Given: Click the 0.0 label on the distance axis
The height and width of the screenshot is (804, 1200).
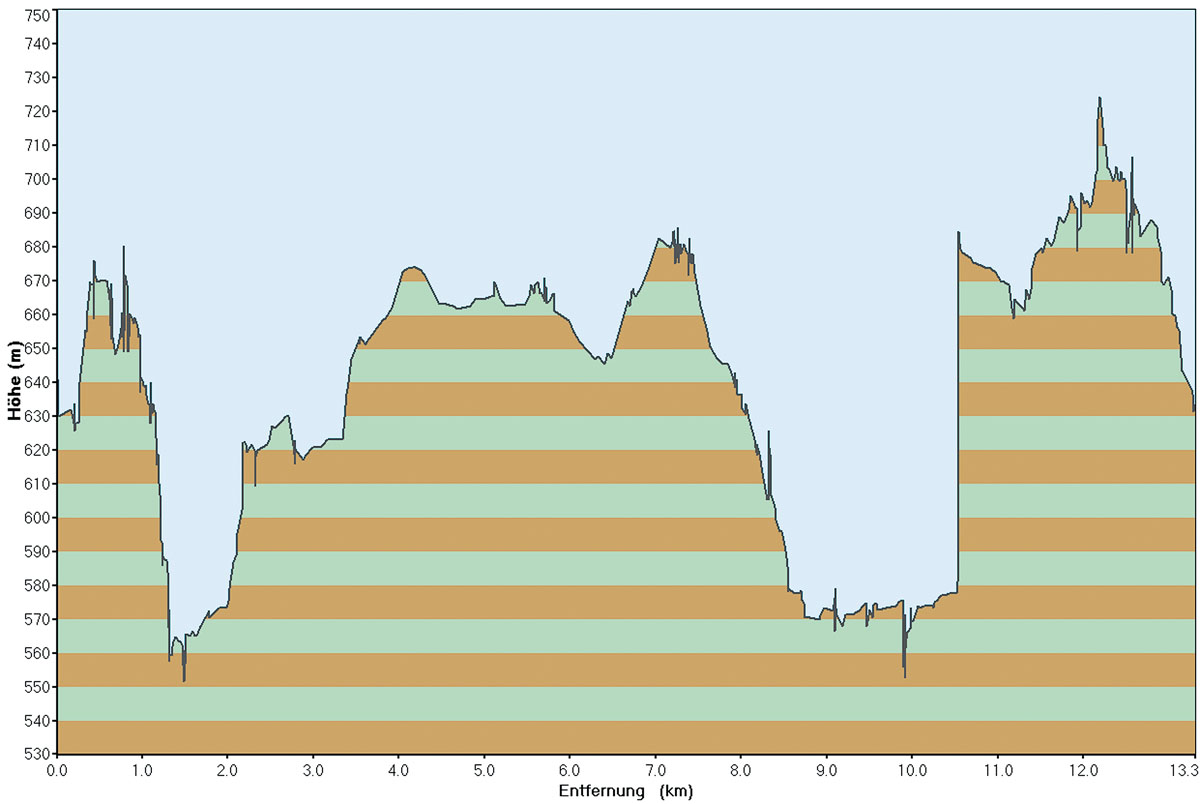Looking at the screenshot, I should point(57,771).
